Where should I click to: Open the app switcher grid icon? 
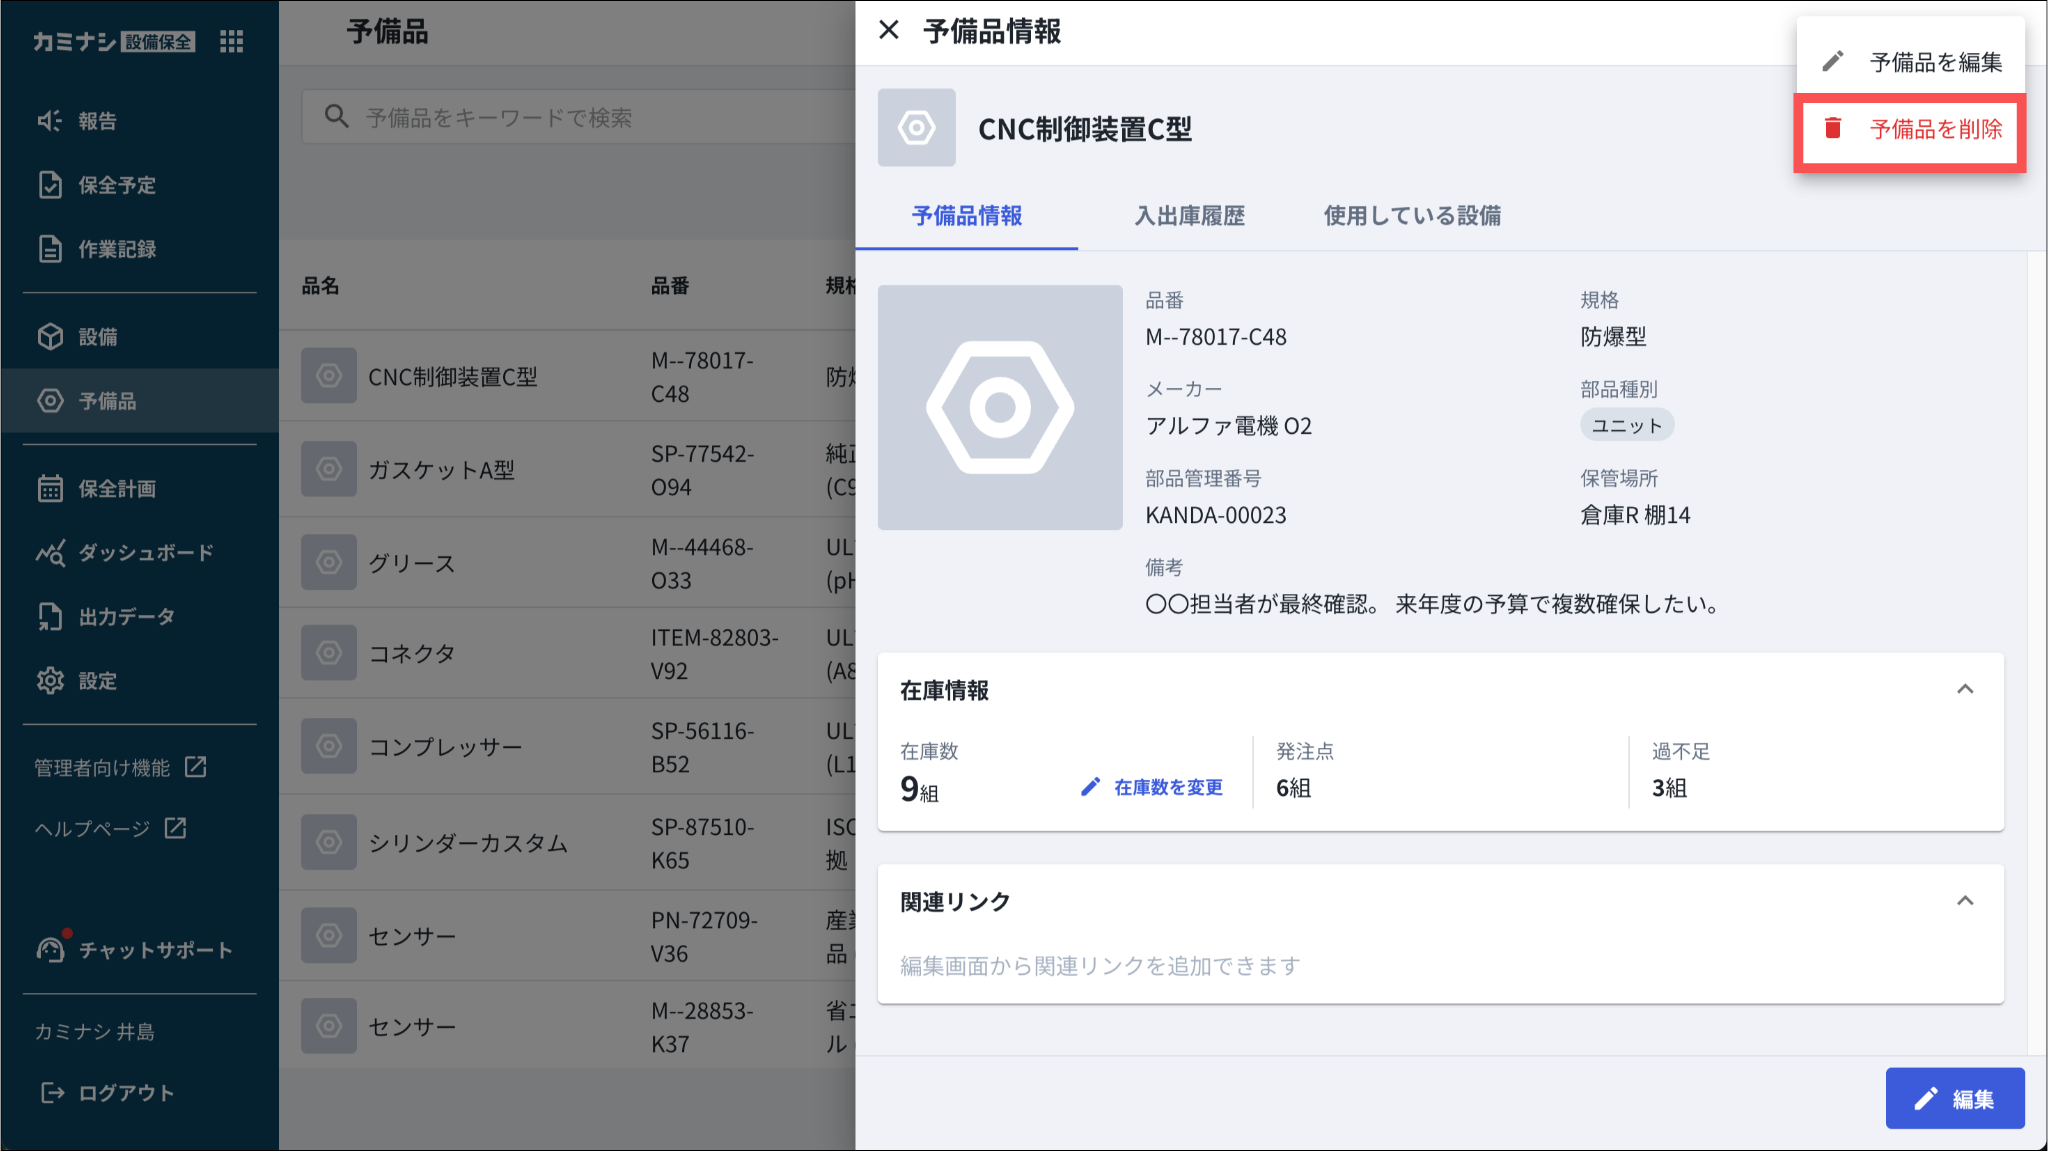point(231,41)
